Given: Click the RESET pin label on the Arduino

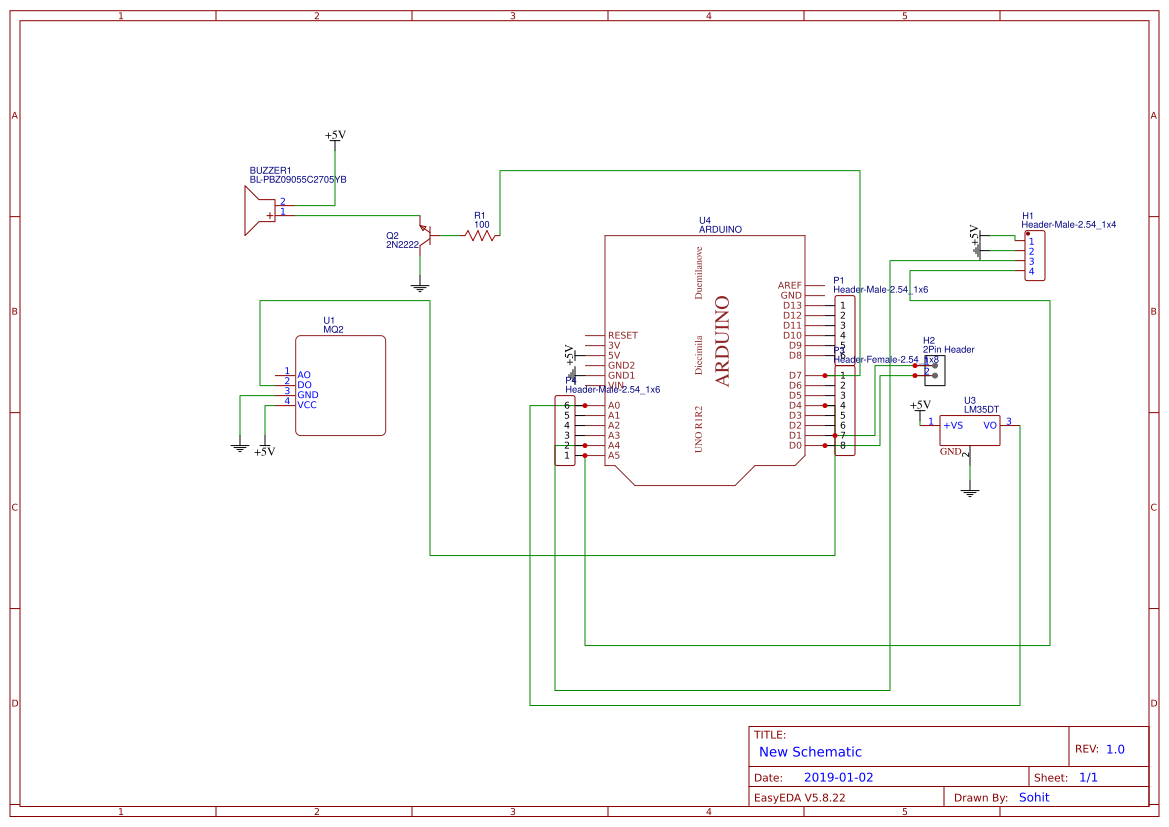Looking at the screenshot, I should [x=624, y=336].
